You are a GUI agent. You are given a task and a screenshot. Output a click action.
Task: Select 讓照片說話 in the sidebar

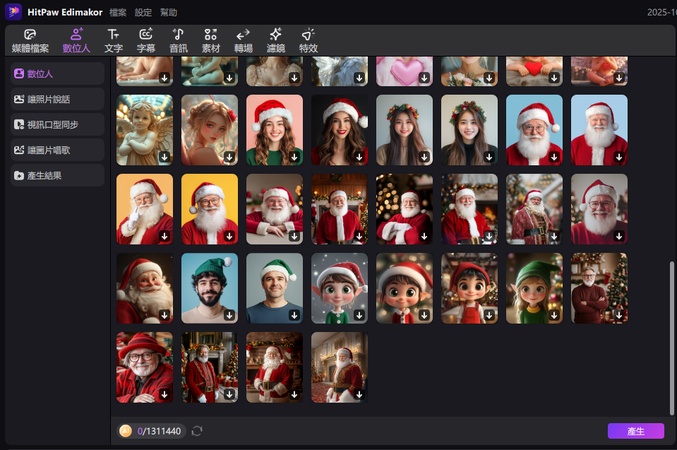(x=57, y=99)
